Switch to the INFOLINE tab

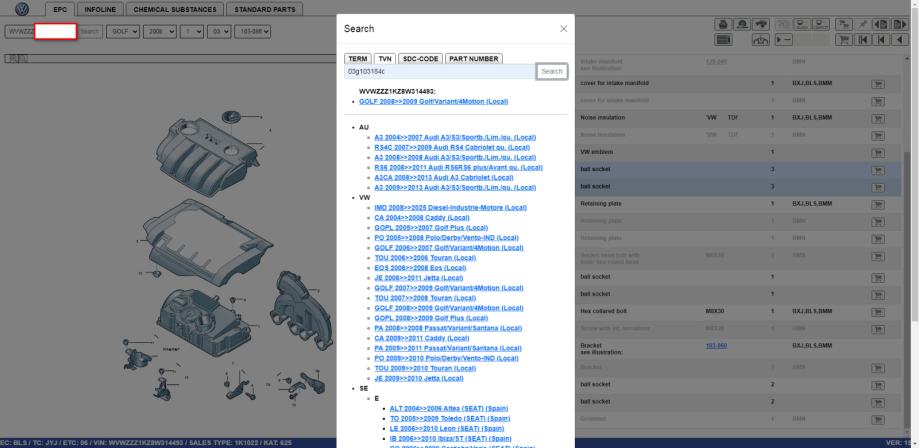tap(100, 9)
